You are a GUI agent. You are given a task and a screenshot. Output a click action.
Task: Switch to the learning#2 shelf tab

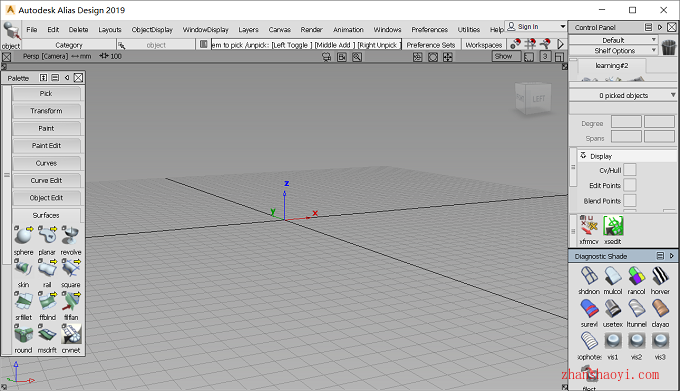(x=611, y=65)
